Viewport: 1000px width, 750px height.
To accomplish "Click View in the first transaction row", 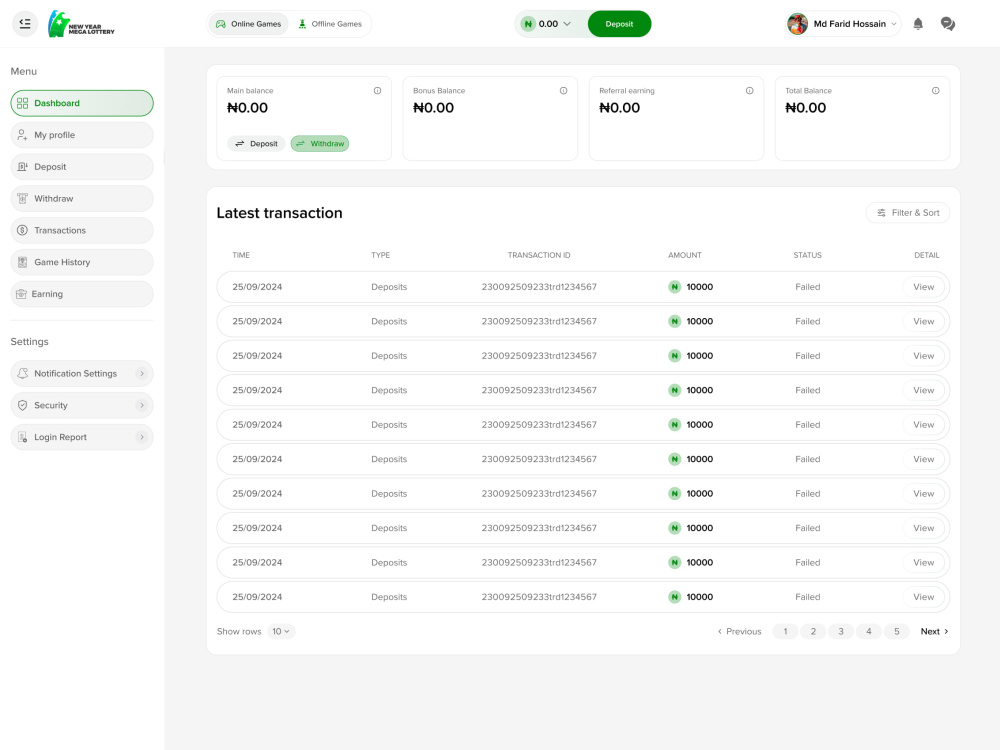I will pyautogui.click(x=923, y=287).
